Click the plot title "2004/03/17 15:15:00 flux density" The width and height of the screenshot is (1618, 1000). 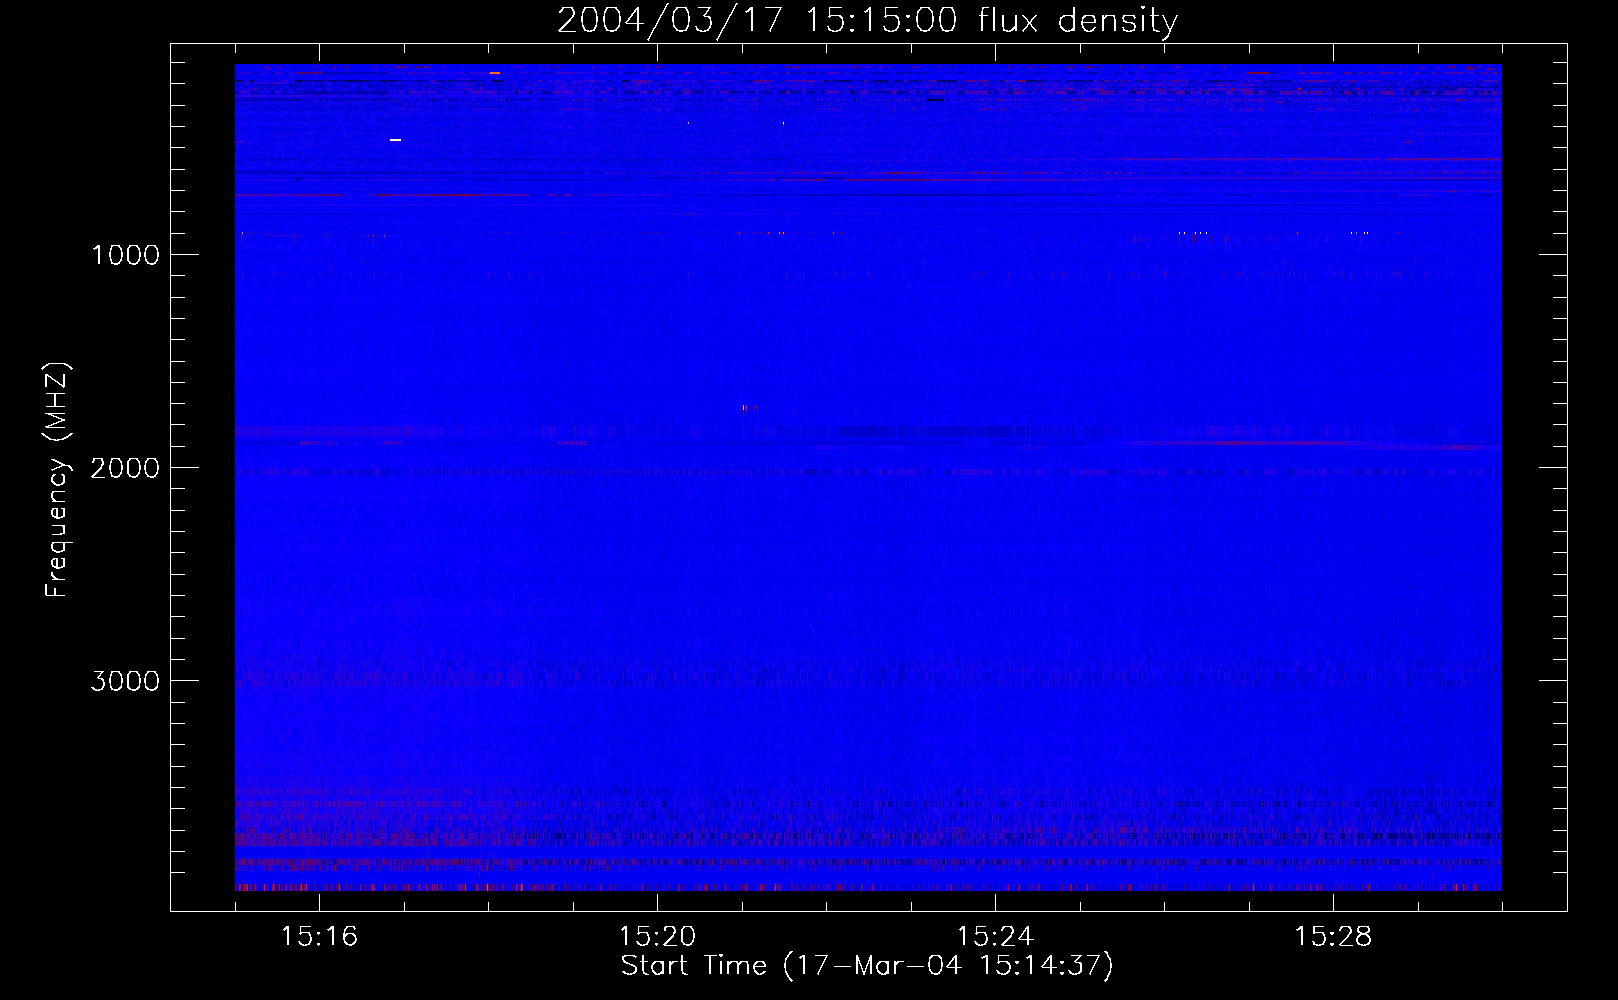coord(867,21)
